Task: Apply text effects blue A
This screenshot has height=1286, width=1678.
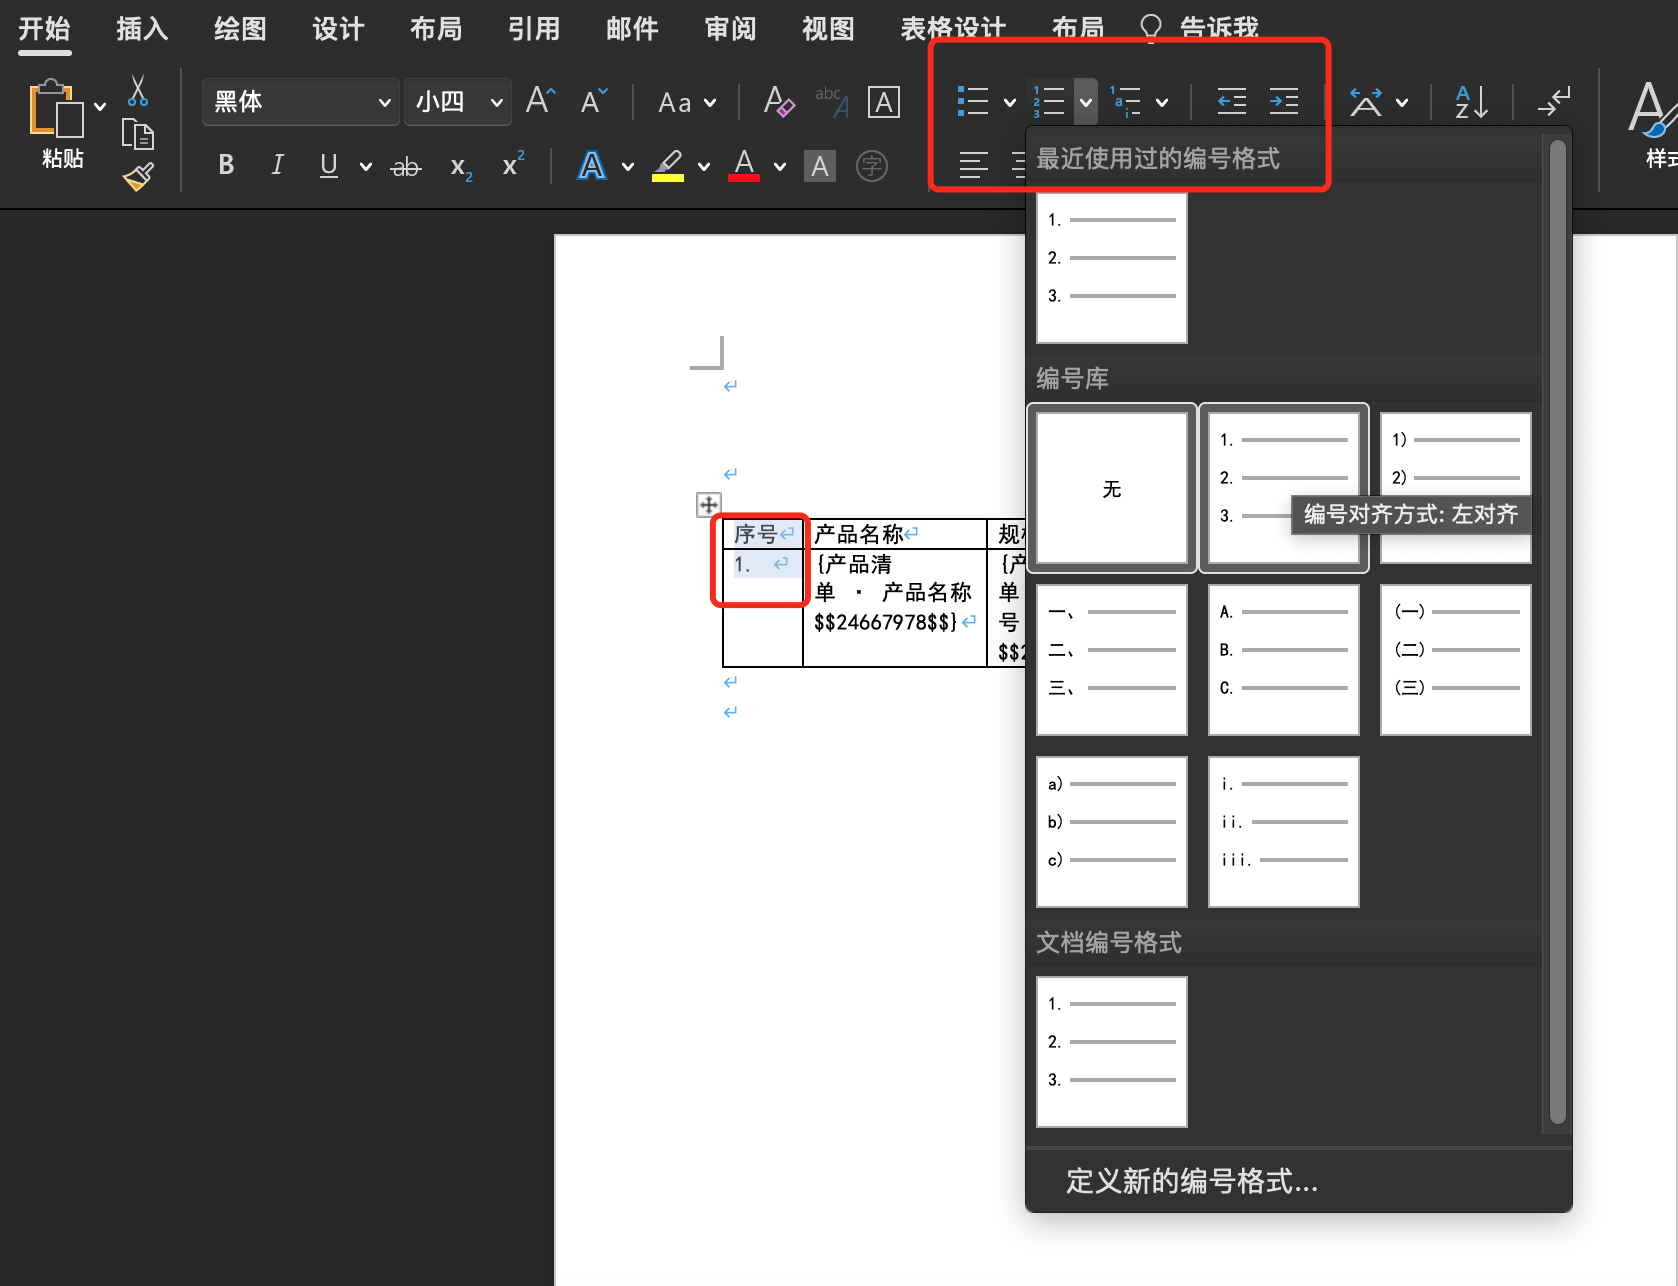Action: pyautogui.click(x=592, y=166)
